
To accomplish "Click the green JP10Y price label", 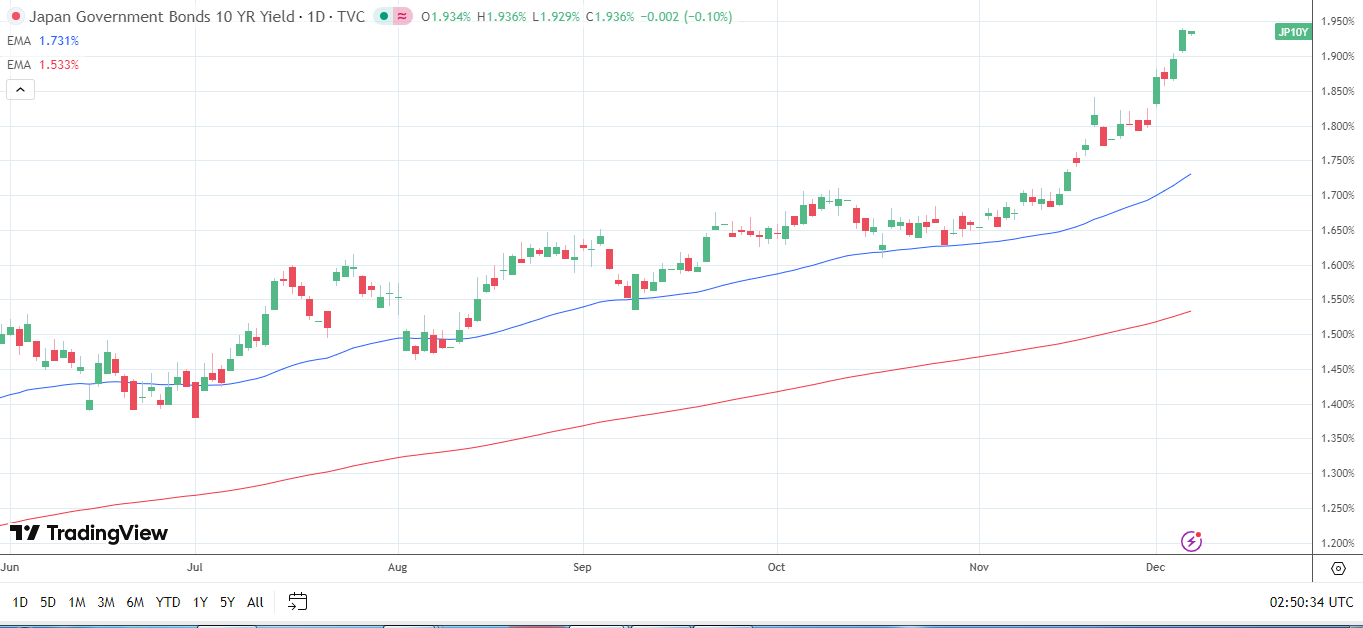I will [x=1291, y=32].
